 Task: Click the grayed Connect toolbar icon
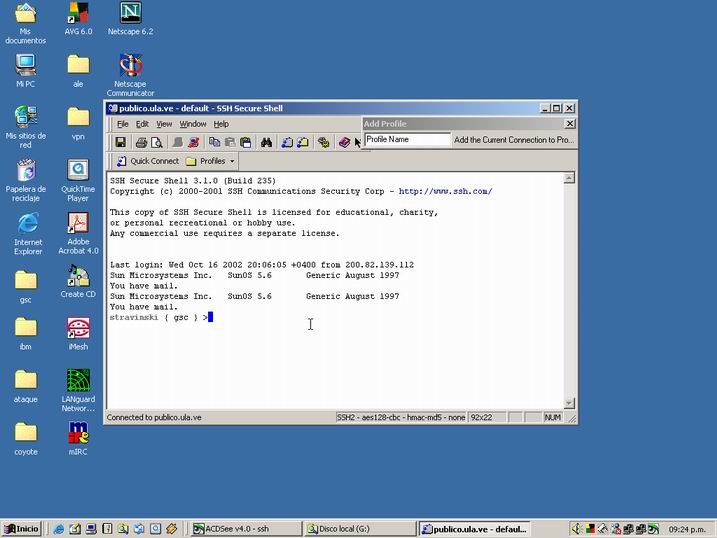coord(177,142)
